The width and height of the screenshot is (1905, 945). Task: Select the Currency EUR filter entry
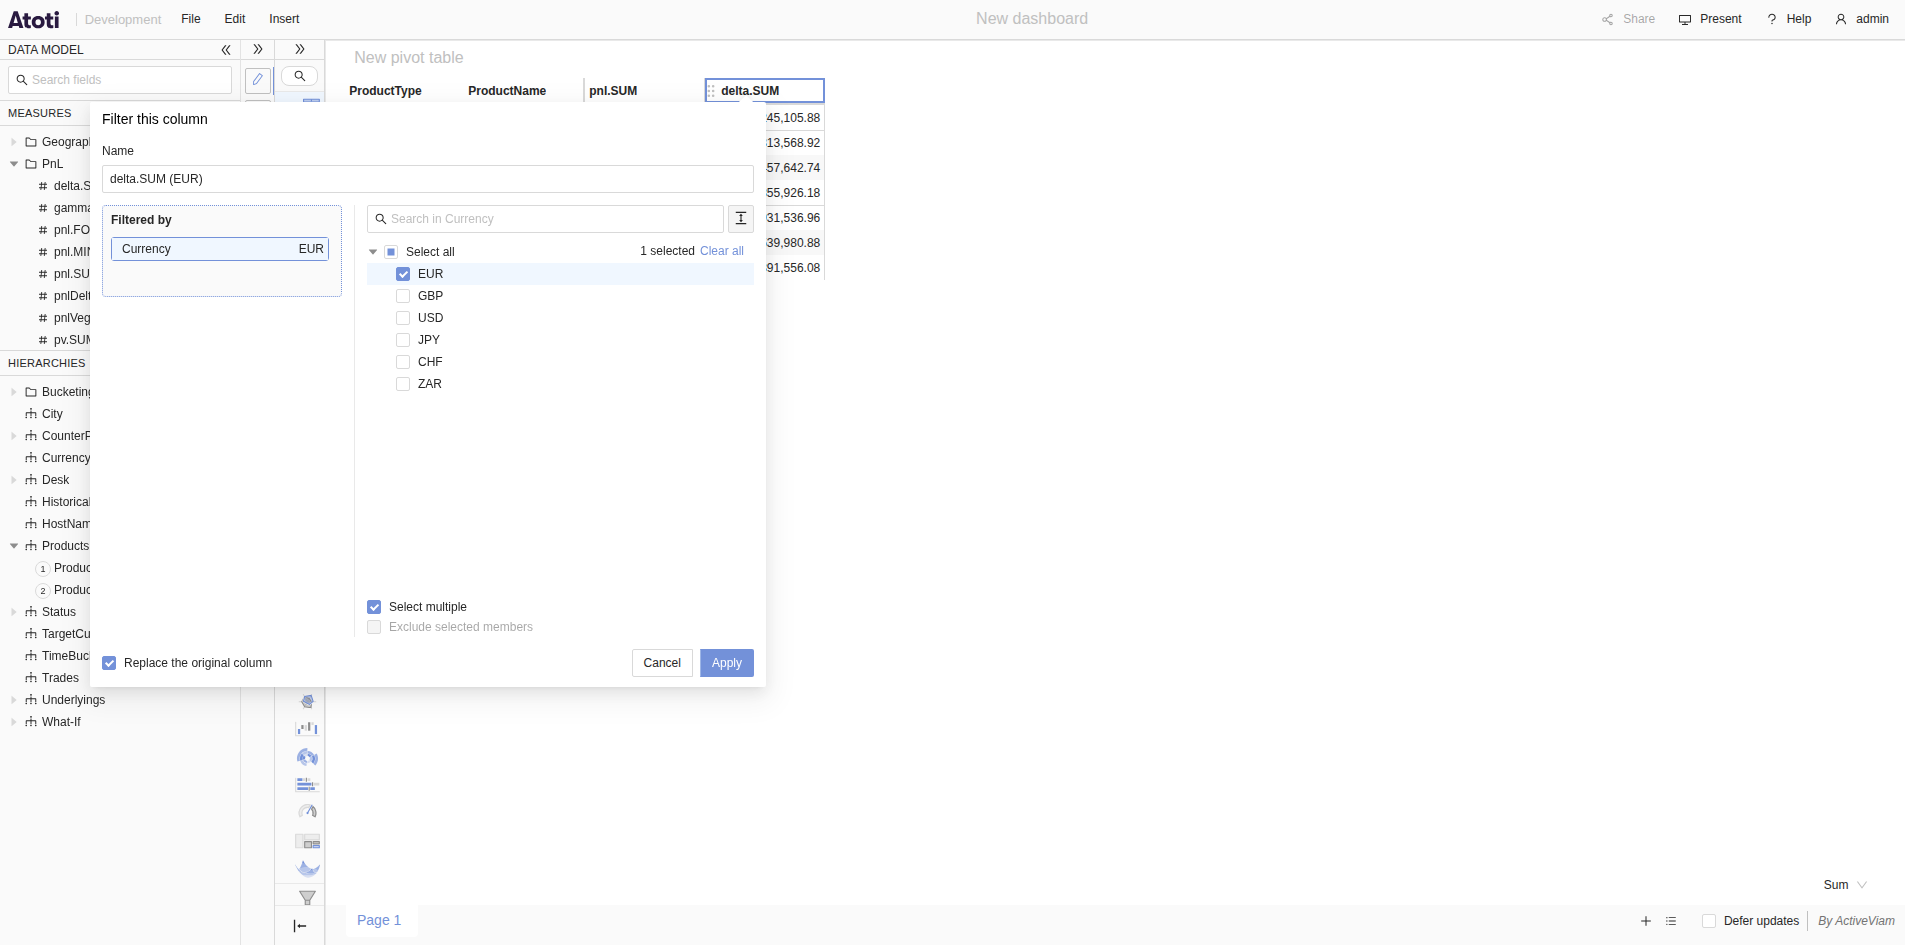[220, 249]
